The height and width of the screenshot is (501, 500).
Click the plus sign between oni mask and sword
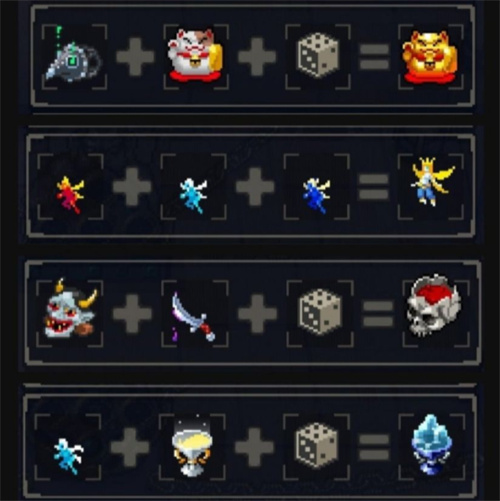pyautogui.click(x=132, y=313)
